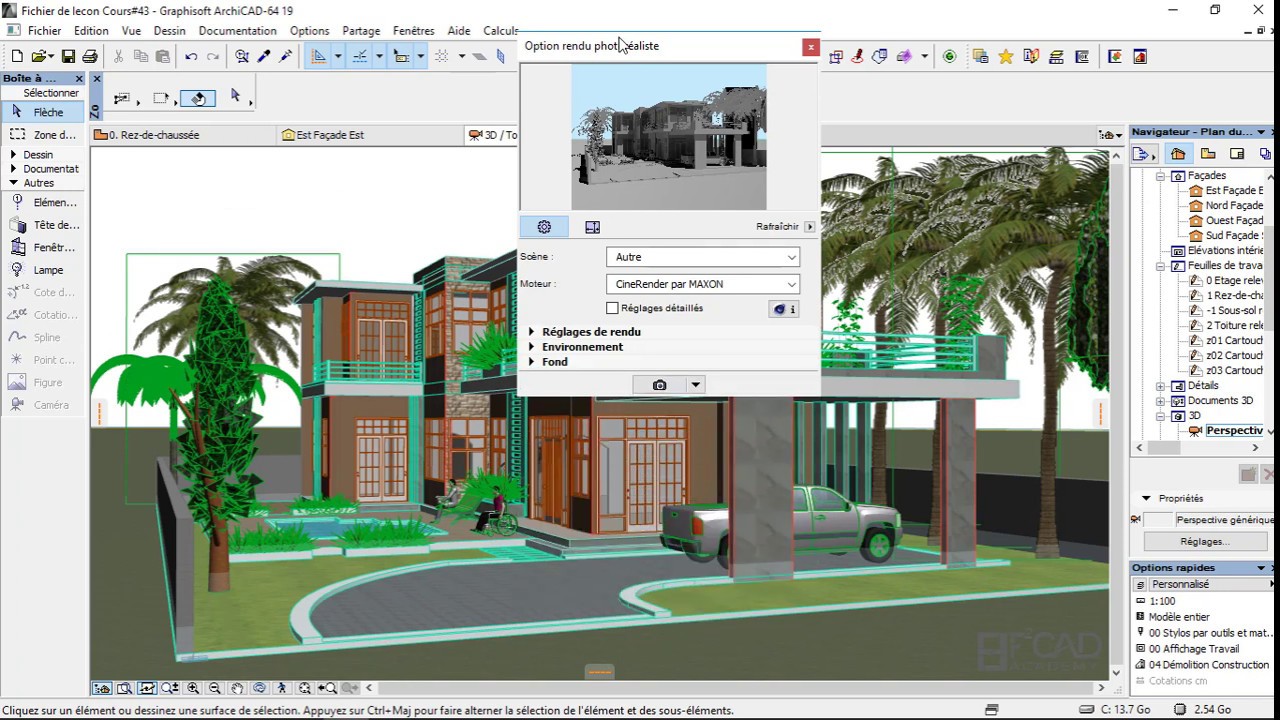This screenshot has width=1280, height=720.
Task: Open the dropdown arrow beside camera button
Action: click(x=695, y=385)
